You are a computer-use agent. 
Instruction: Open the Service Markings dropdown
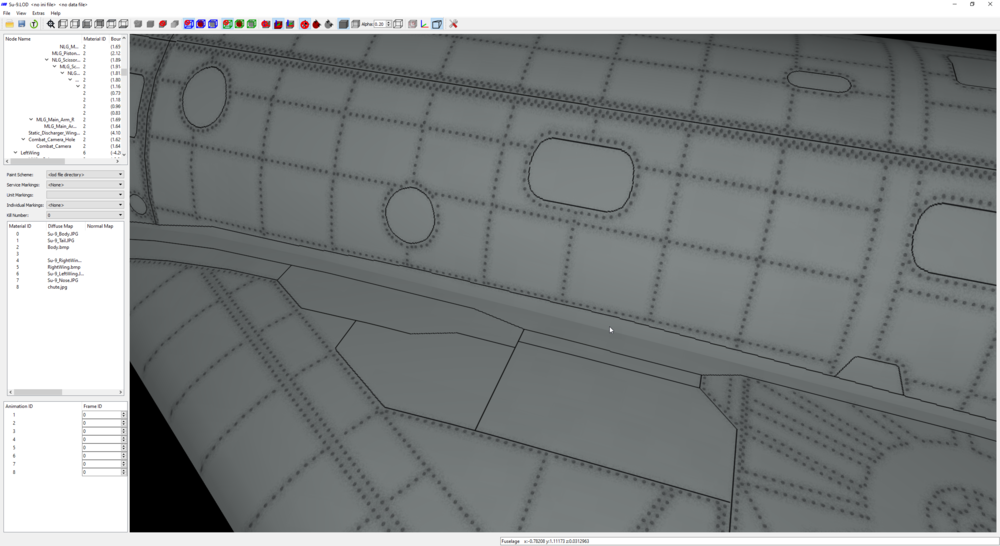click(x=85, y=184)
